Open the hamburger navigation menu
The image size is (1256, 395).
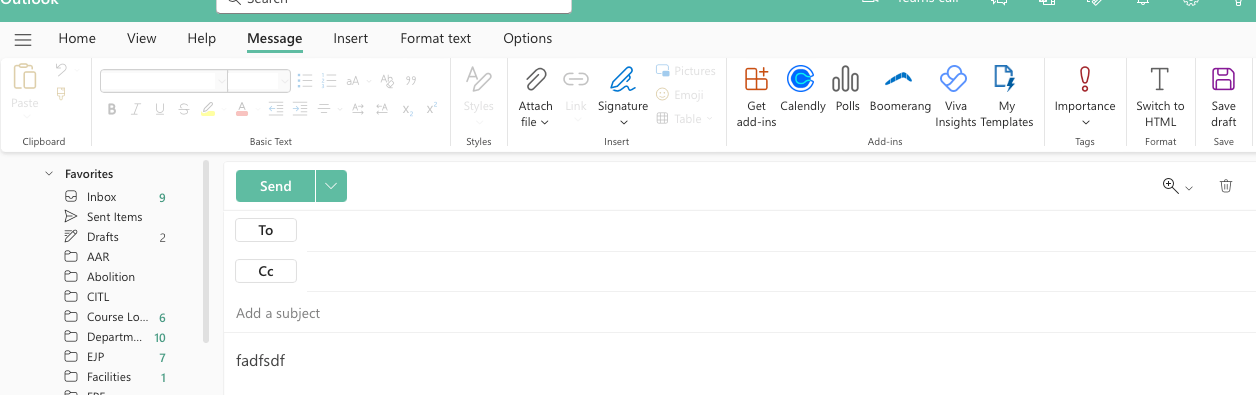(23, 39)
